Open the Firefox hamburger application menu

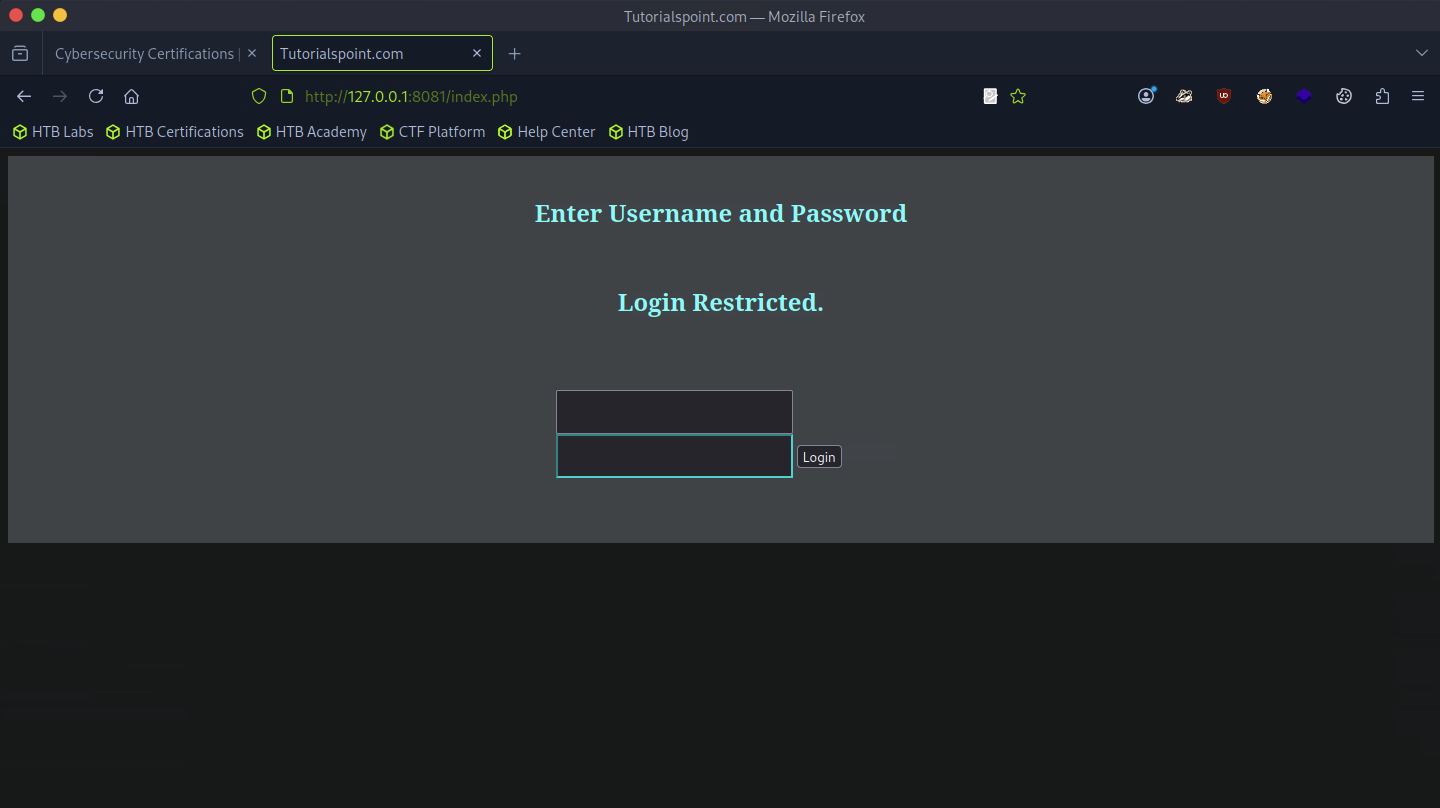1417,96
